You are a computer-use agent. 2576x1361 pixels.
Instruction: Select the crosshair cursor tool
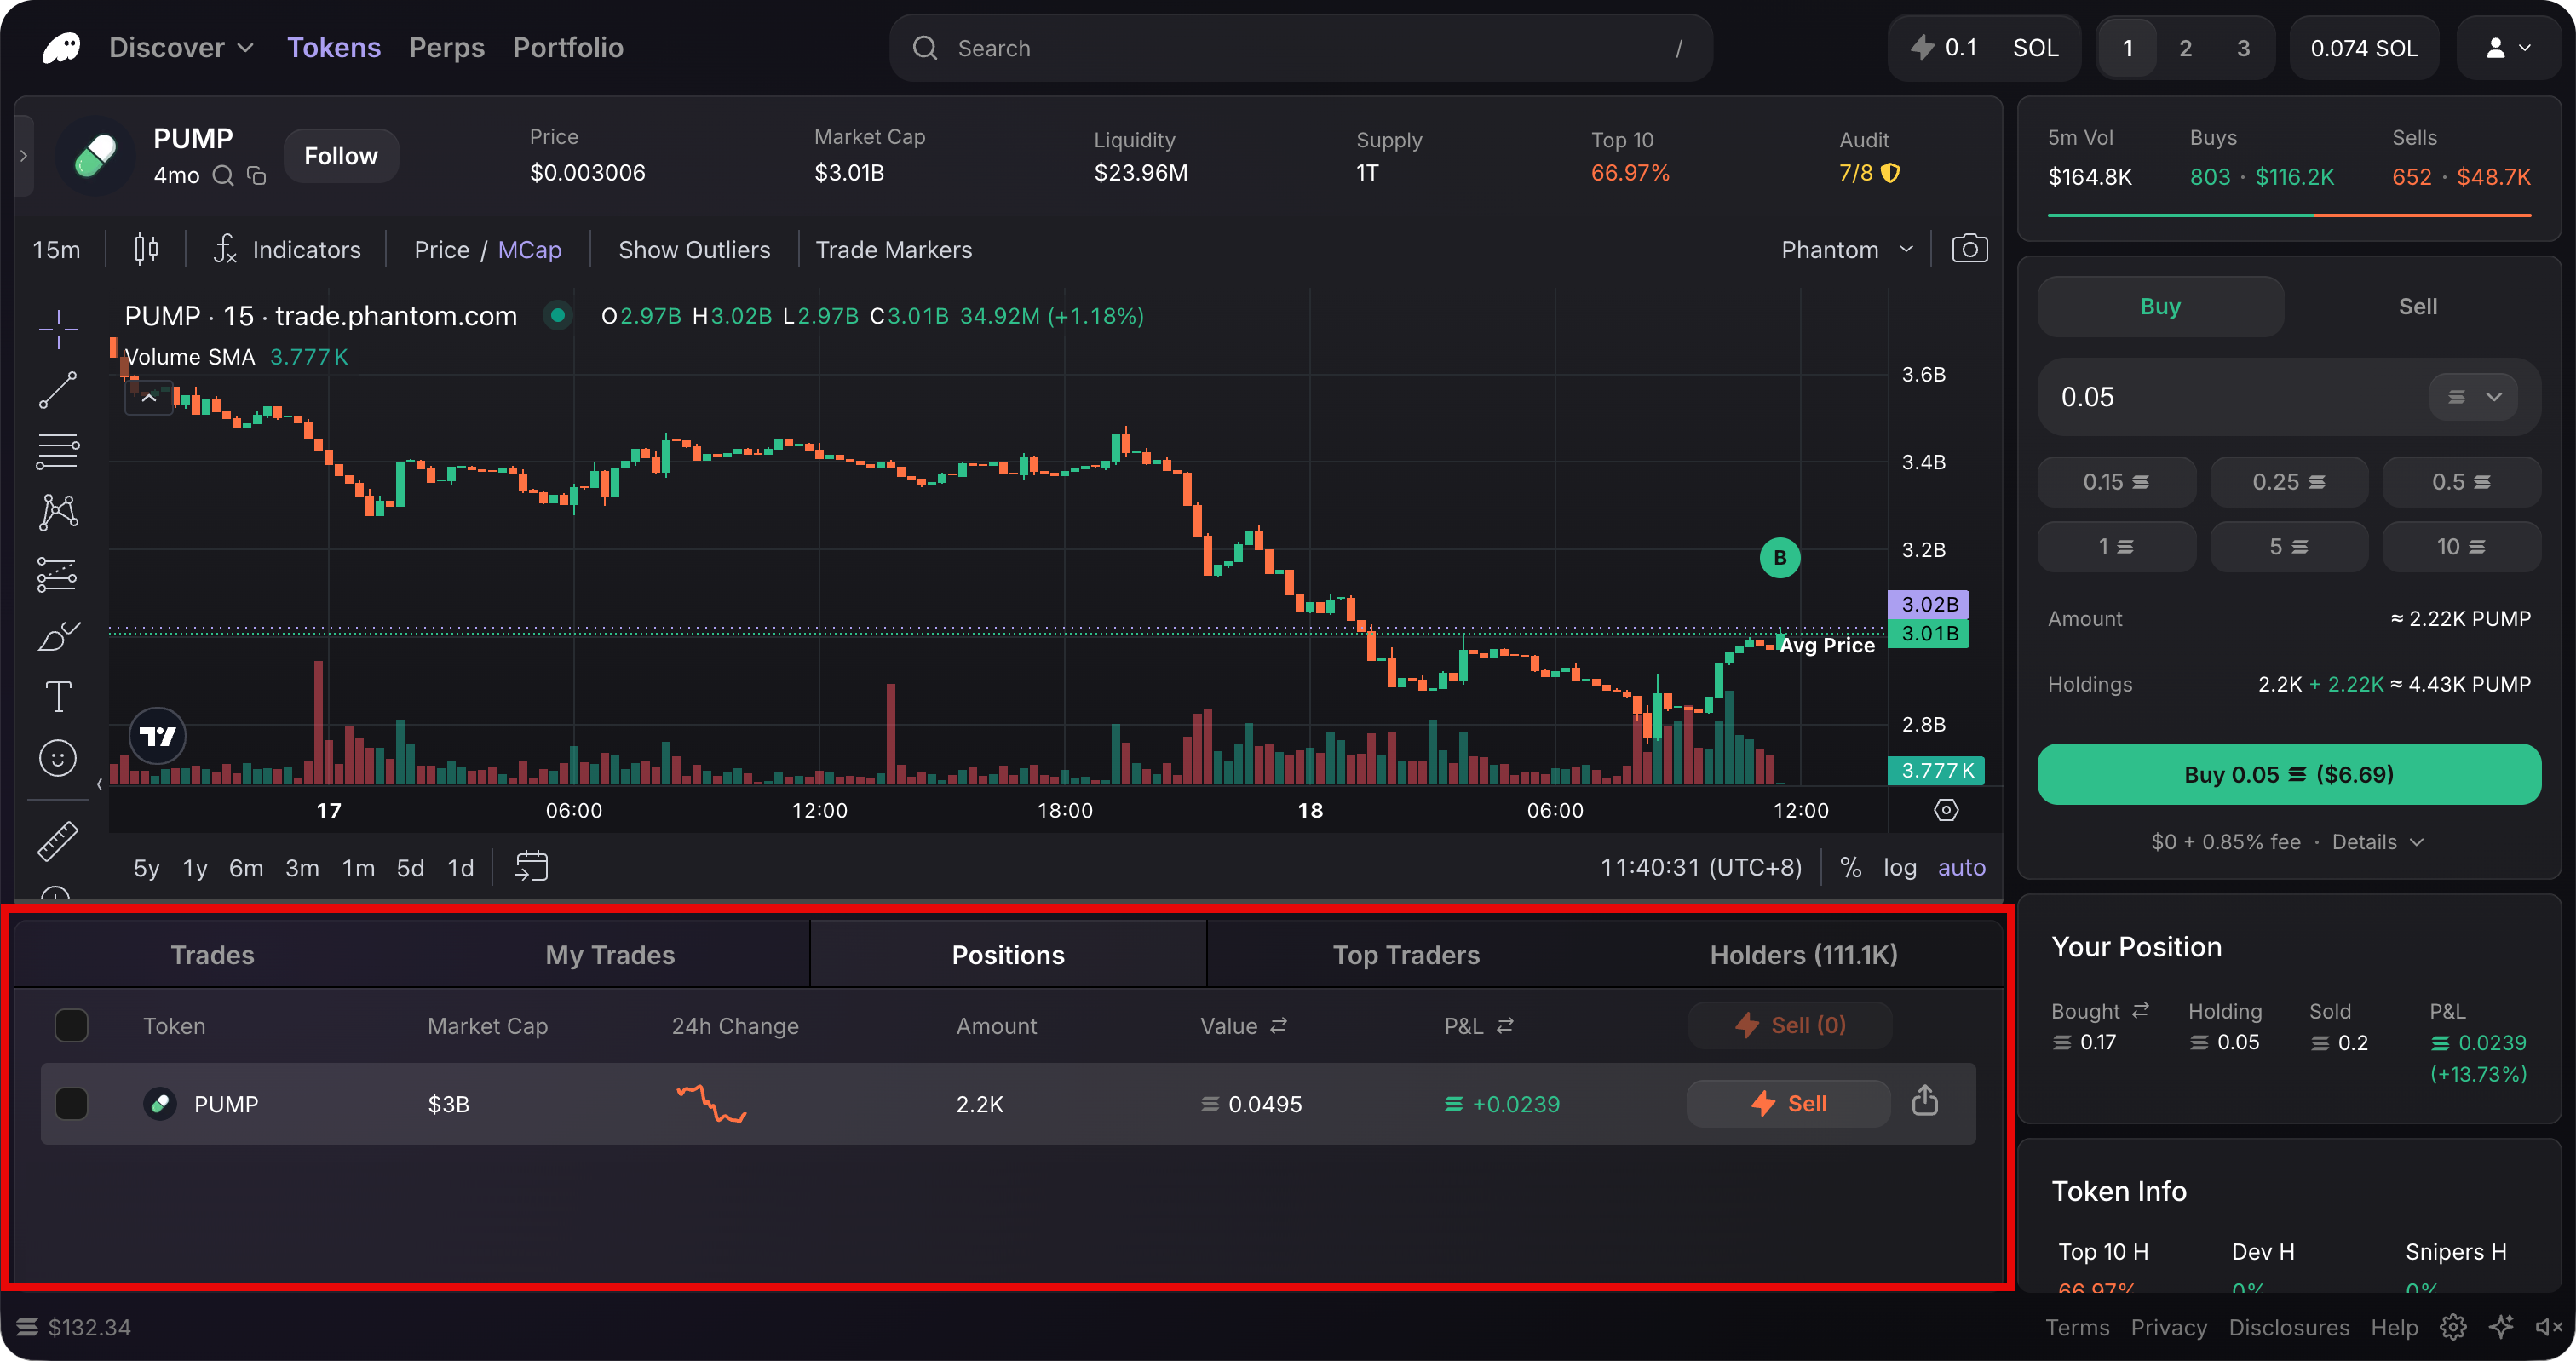tap(58, 327)
